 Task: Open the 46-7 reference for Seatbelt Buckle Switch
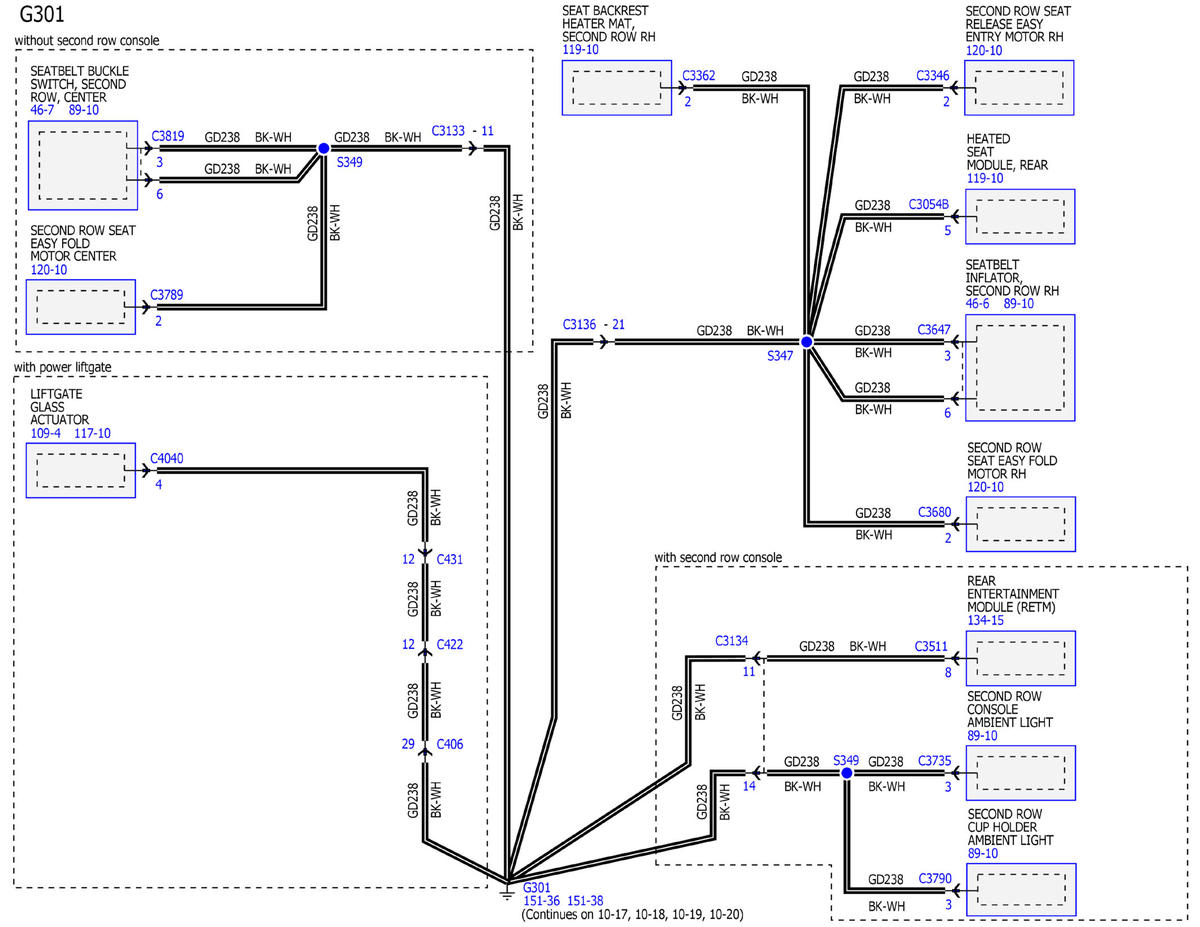click(x=43, y=110)
